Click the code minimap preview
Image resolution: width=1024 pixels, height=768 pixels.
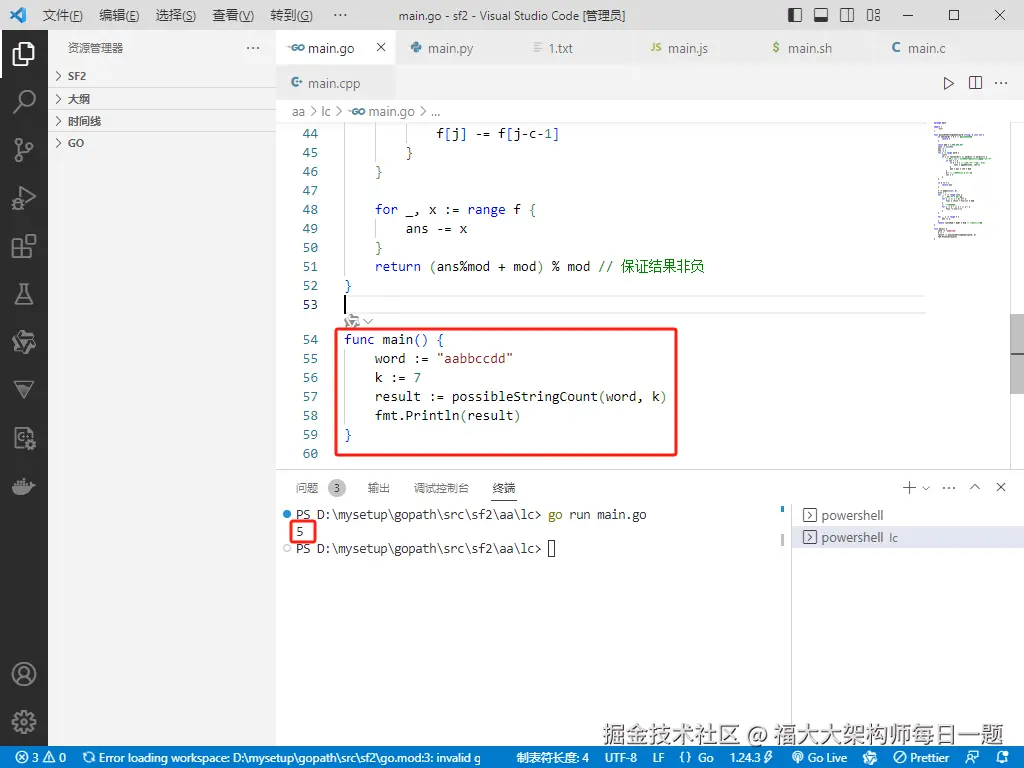[963, 180]
